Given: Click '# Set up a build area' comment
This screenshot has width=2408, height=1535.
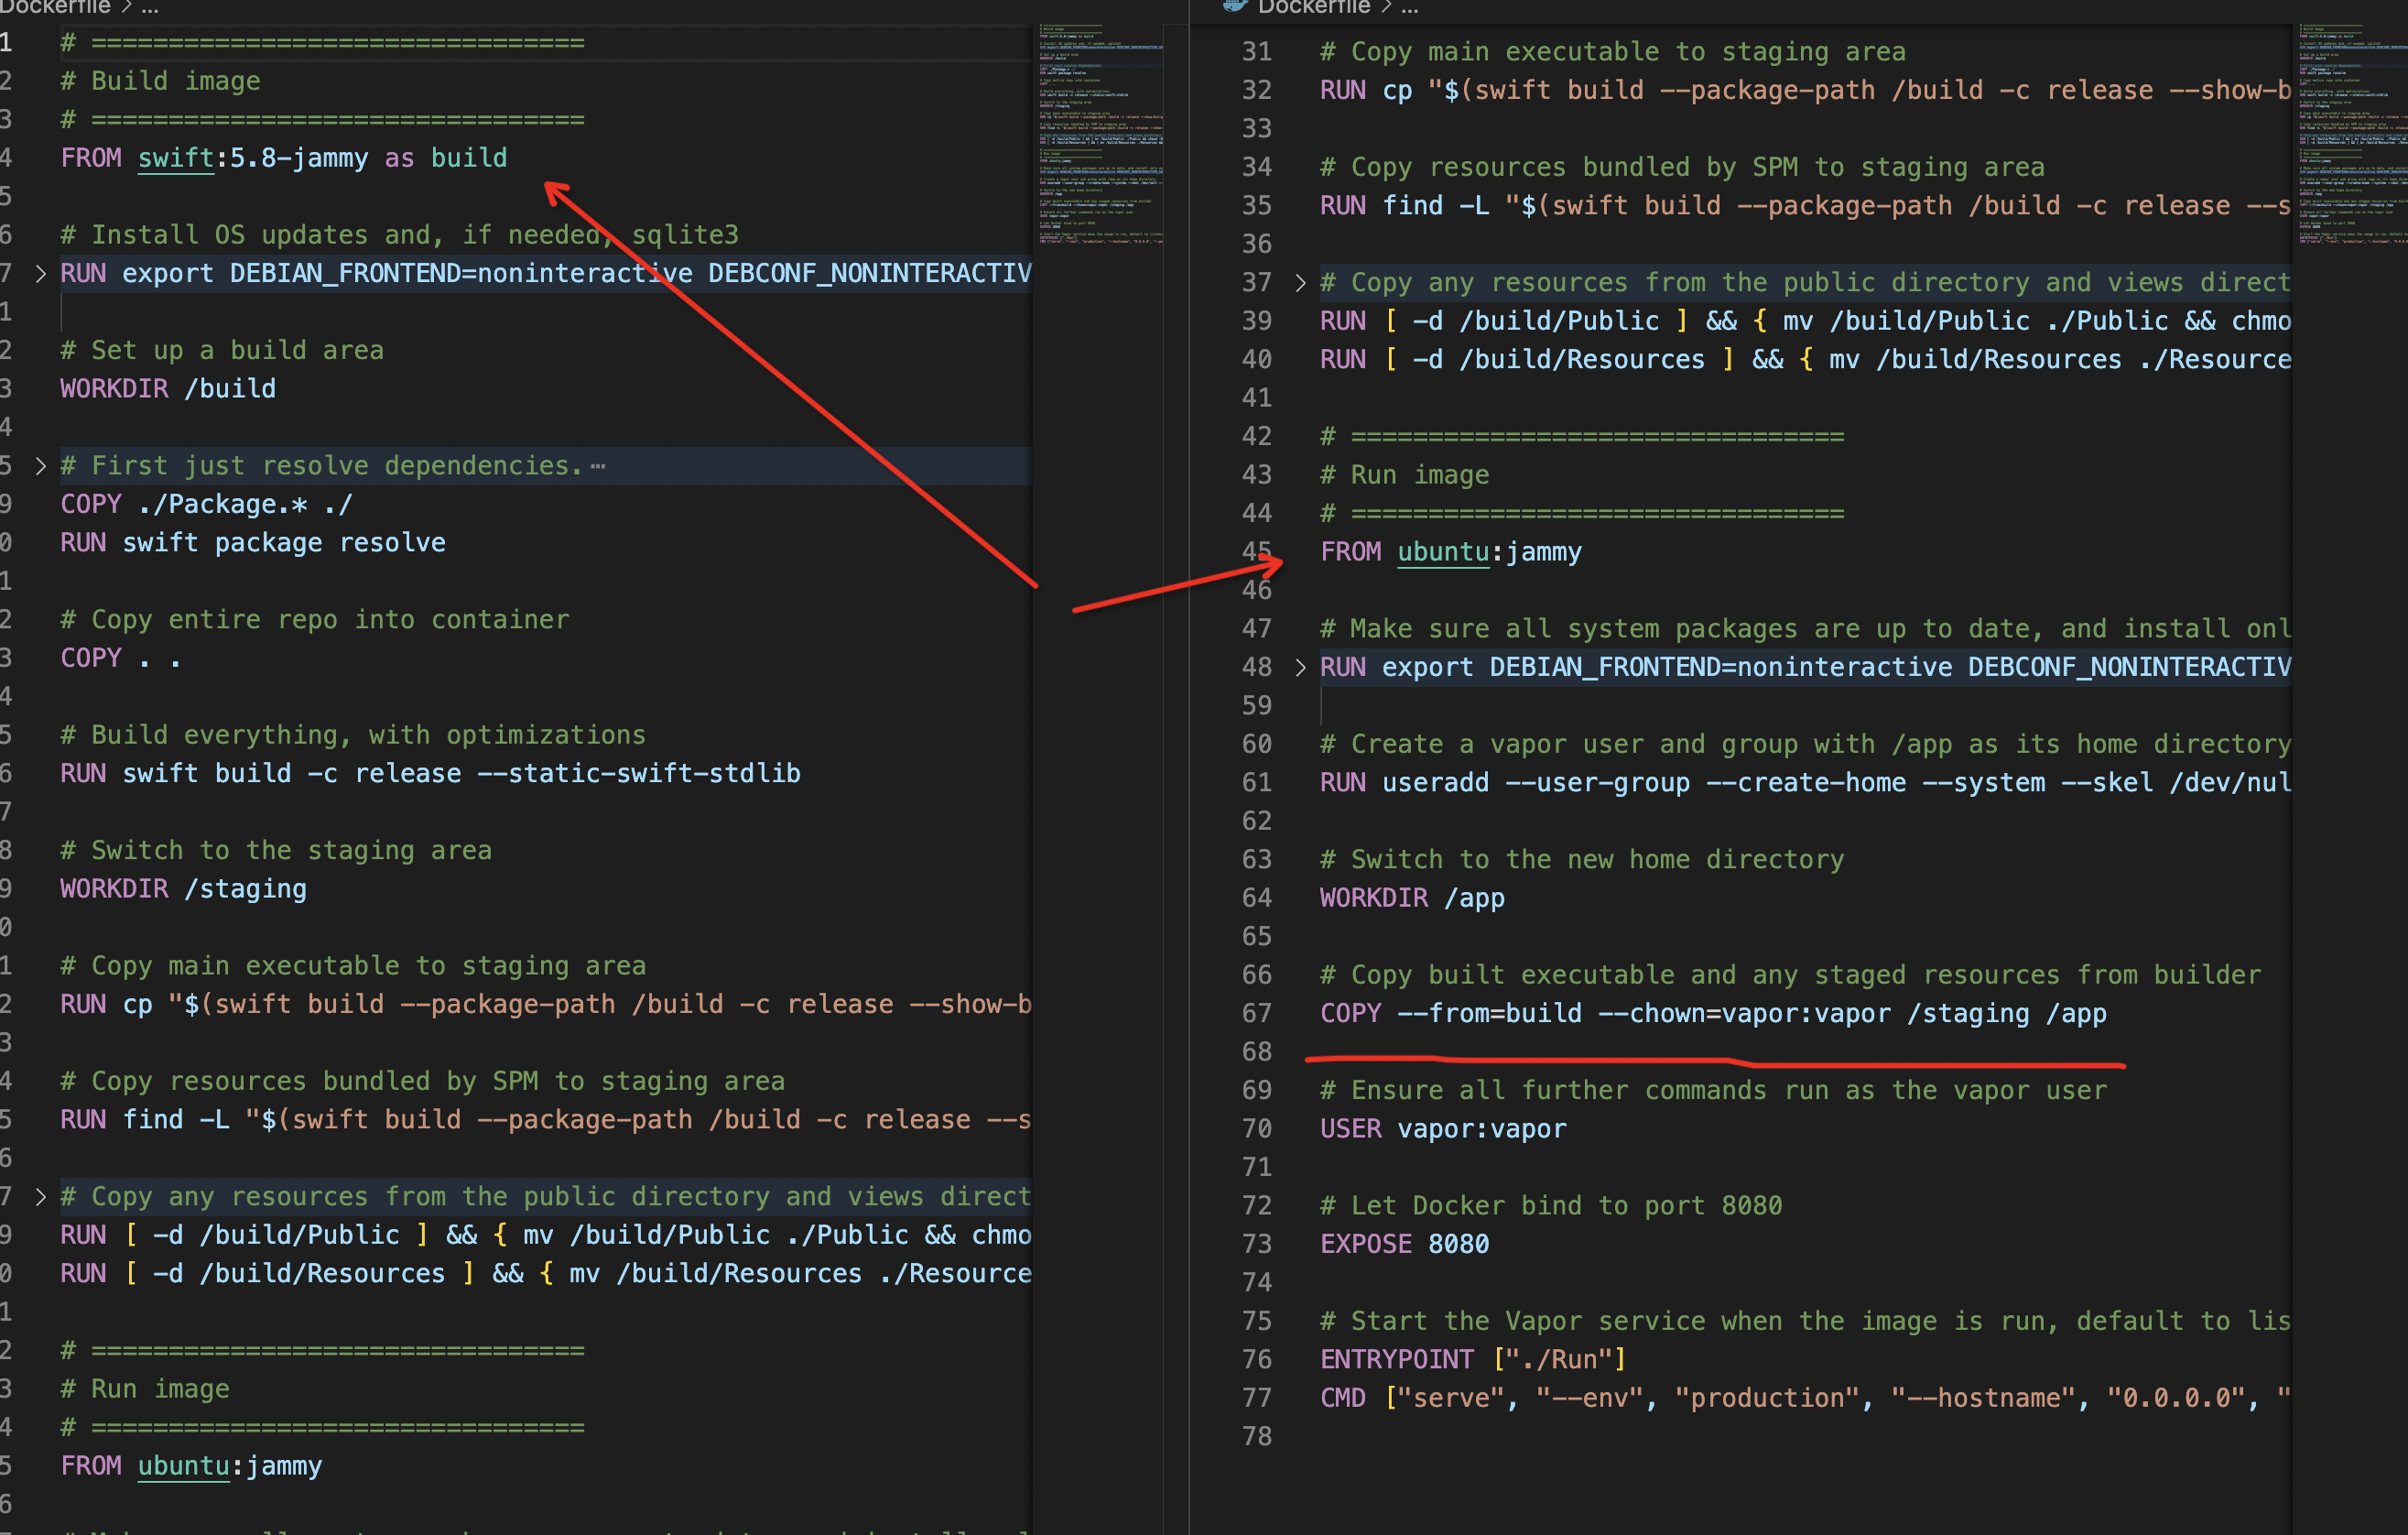Looking at the screenshot, I should point(222,351).
